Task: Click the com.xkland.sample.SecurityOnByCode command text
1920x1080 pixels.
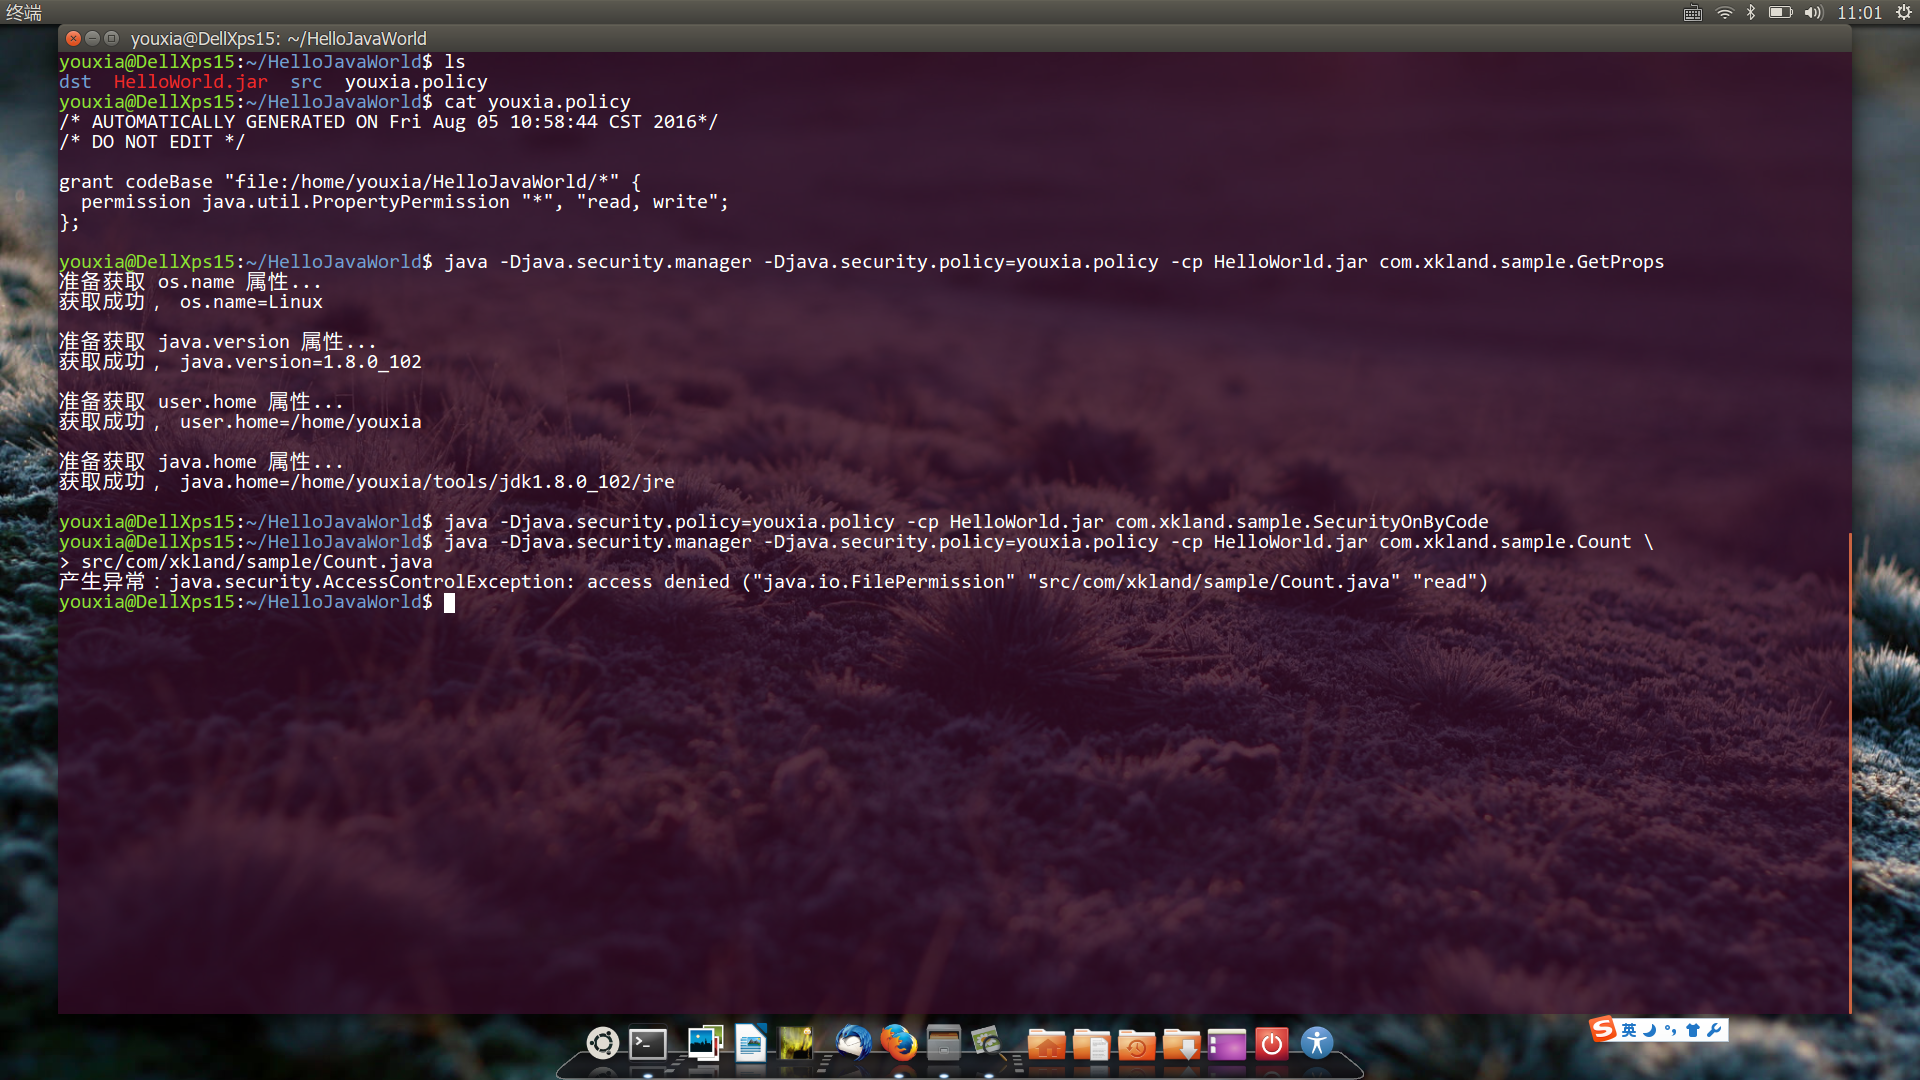Action: [1301, 522]
